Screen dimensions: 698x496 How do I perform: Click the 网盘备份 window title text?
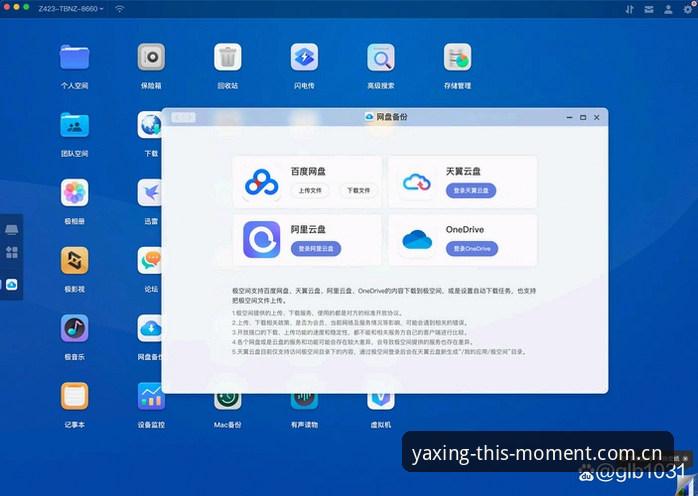392,117
